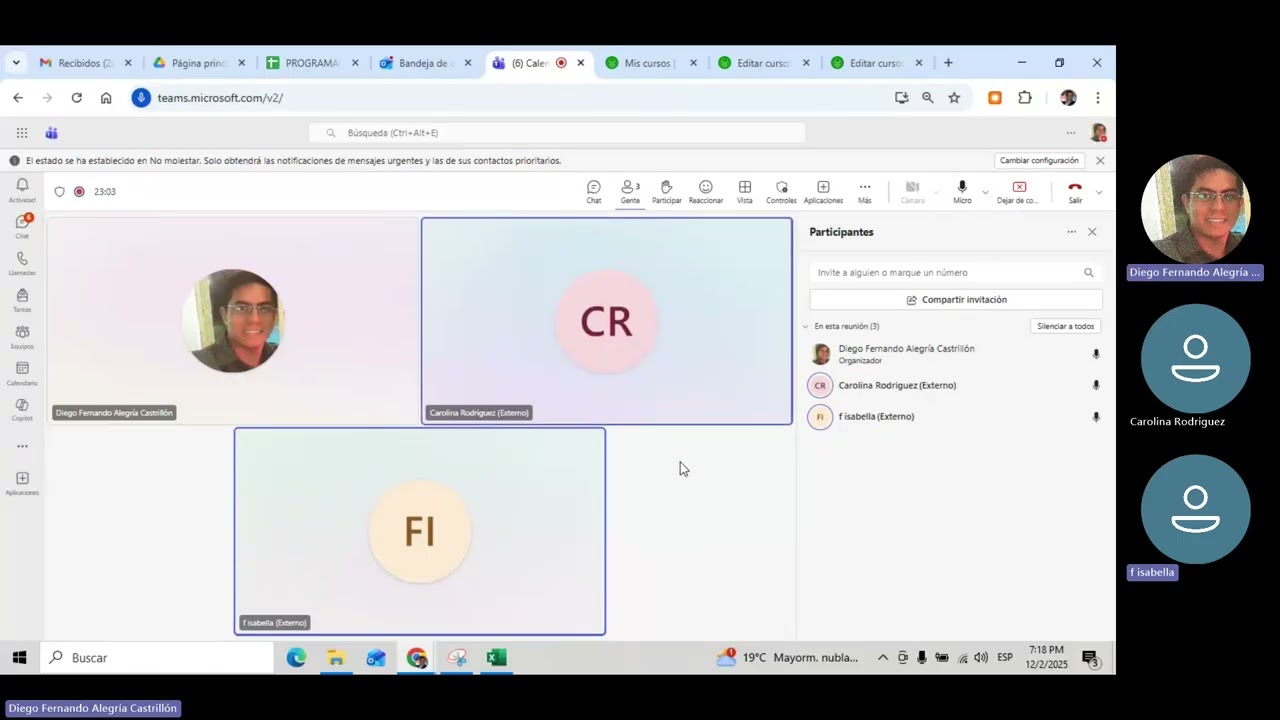Click browser zoom magnifier icon
Screen dimensions: 1280x720
pos(928,98)
